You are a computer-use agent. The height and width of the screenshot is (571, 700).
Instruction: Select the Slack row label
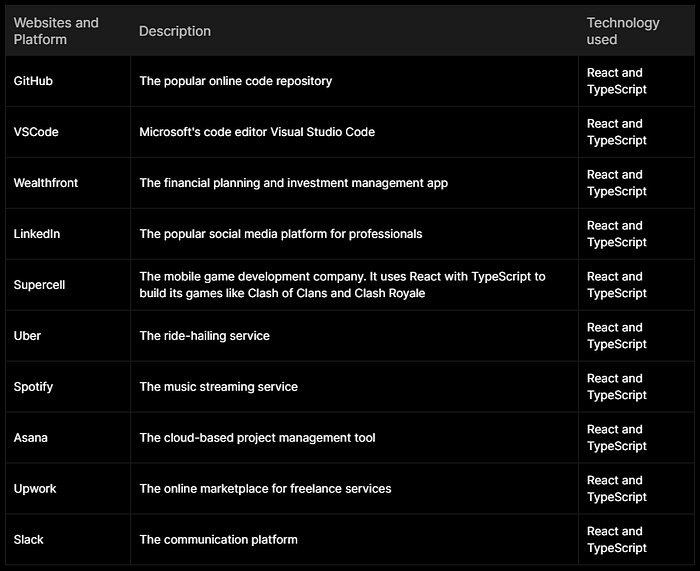[29, 539]
